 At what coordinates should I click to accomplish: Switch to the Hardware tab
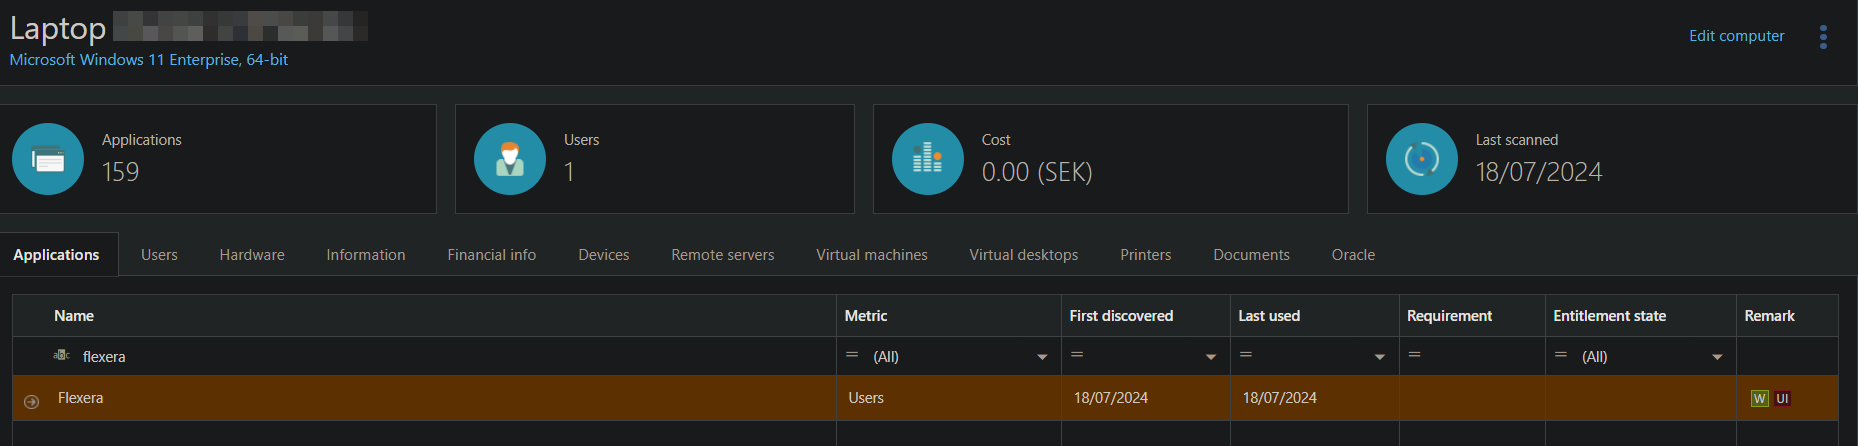[x=252, y=255]
